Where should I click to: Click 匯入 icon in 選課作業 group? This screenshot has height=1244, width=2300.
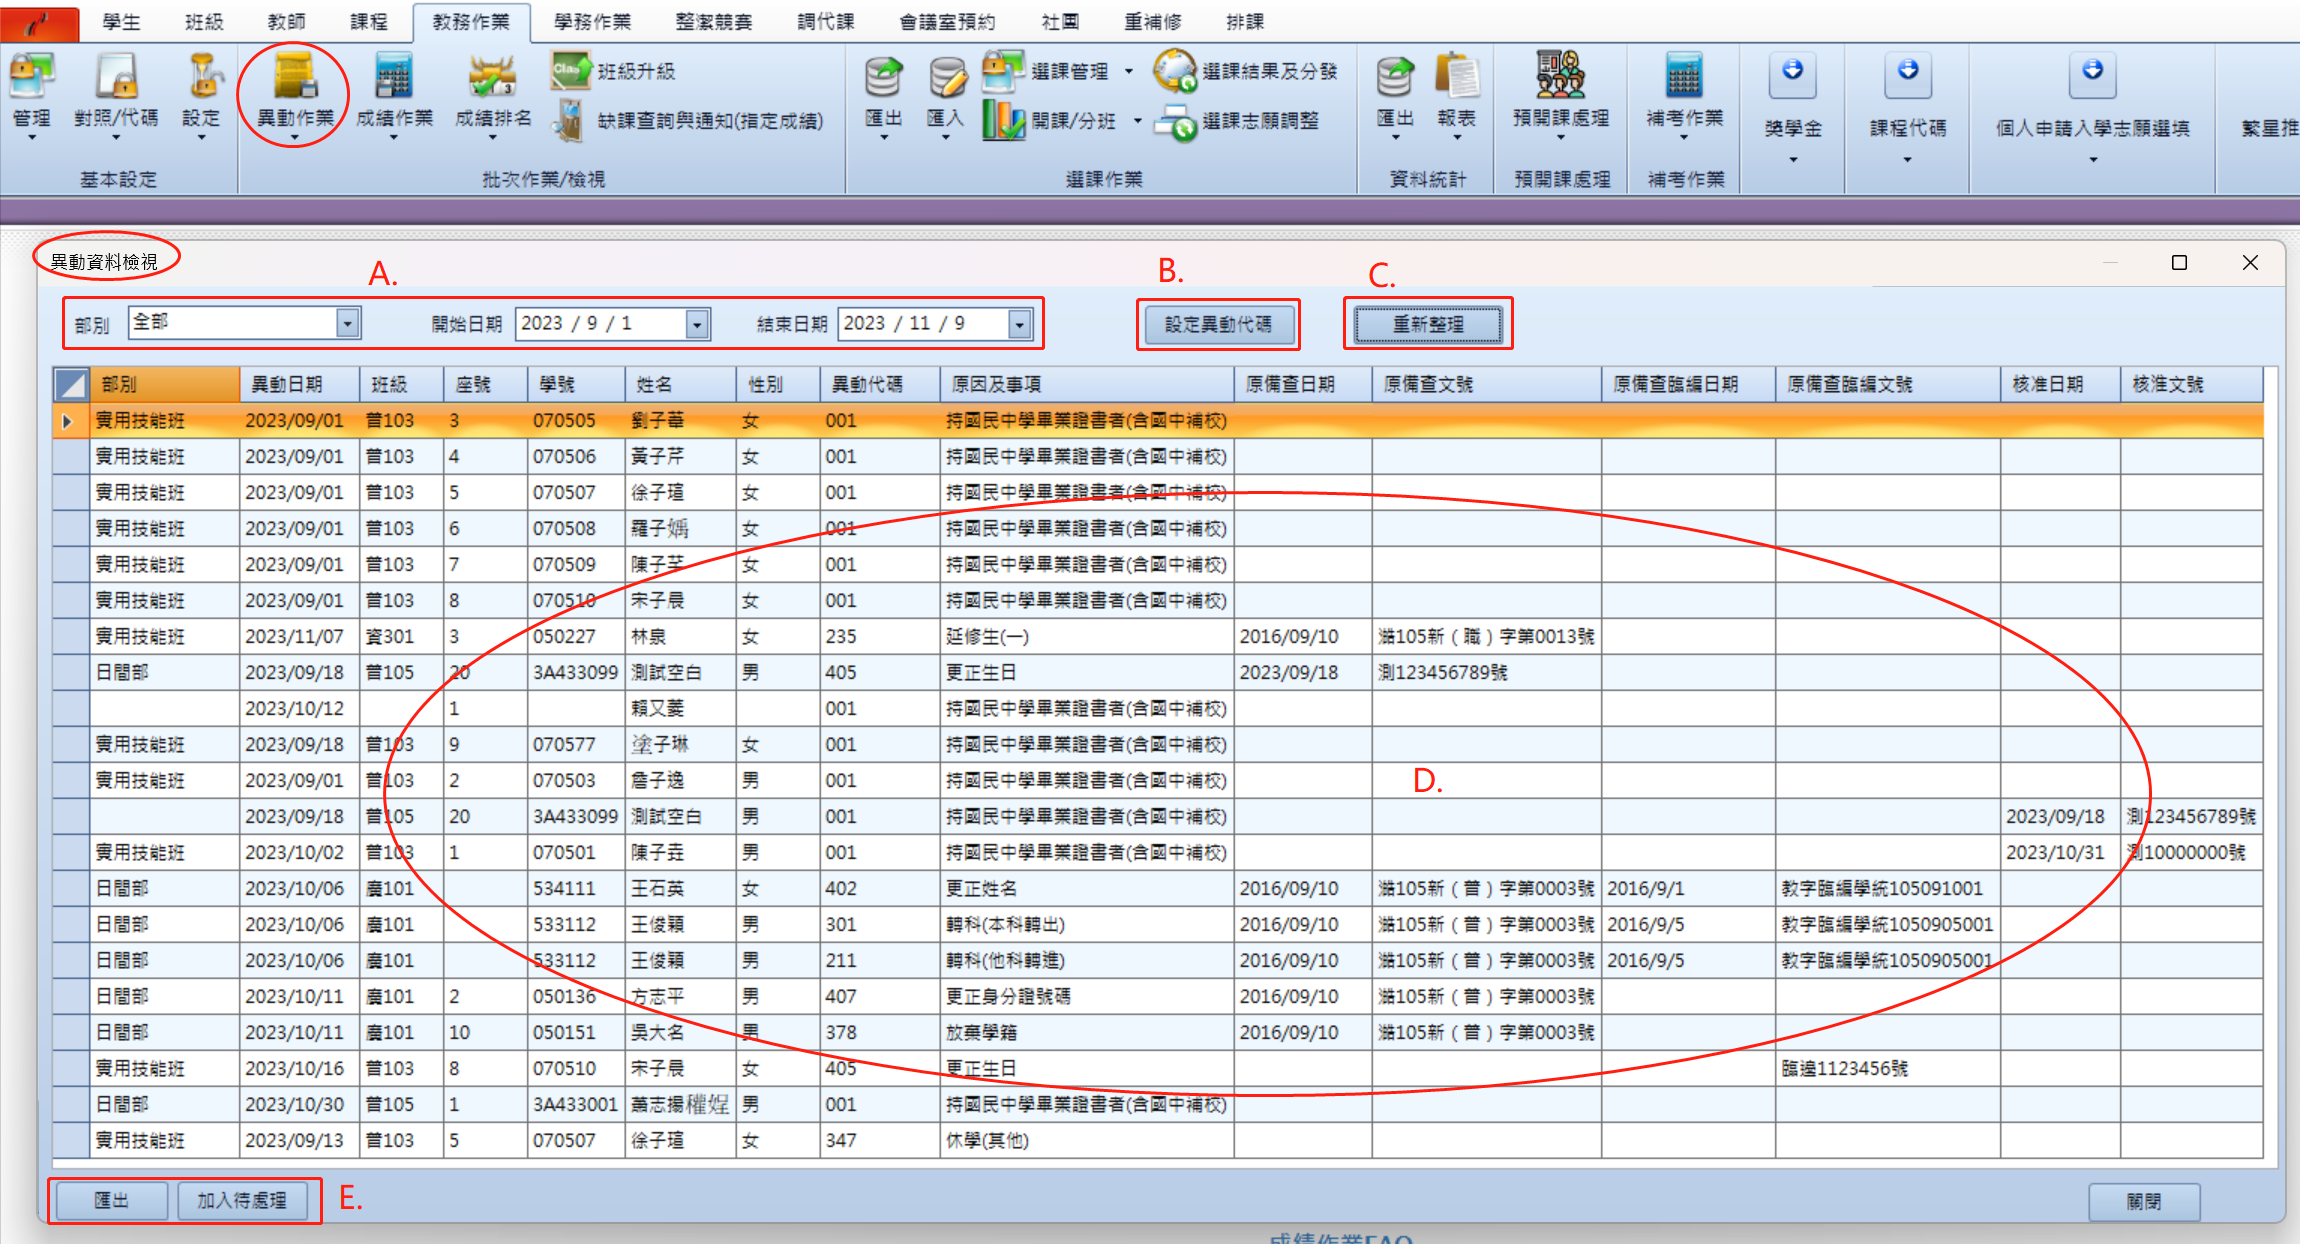point(946,76)
